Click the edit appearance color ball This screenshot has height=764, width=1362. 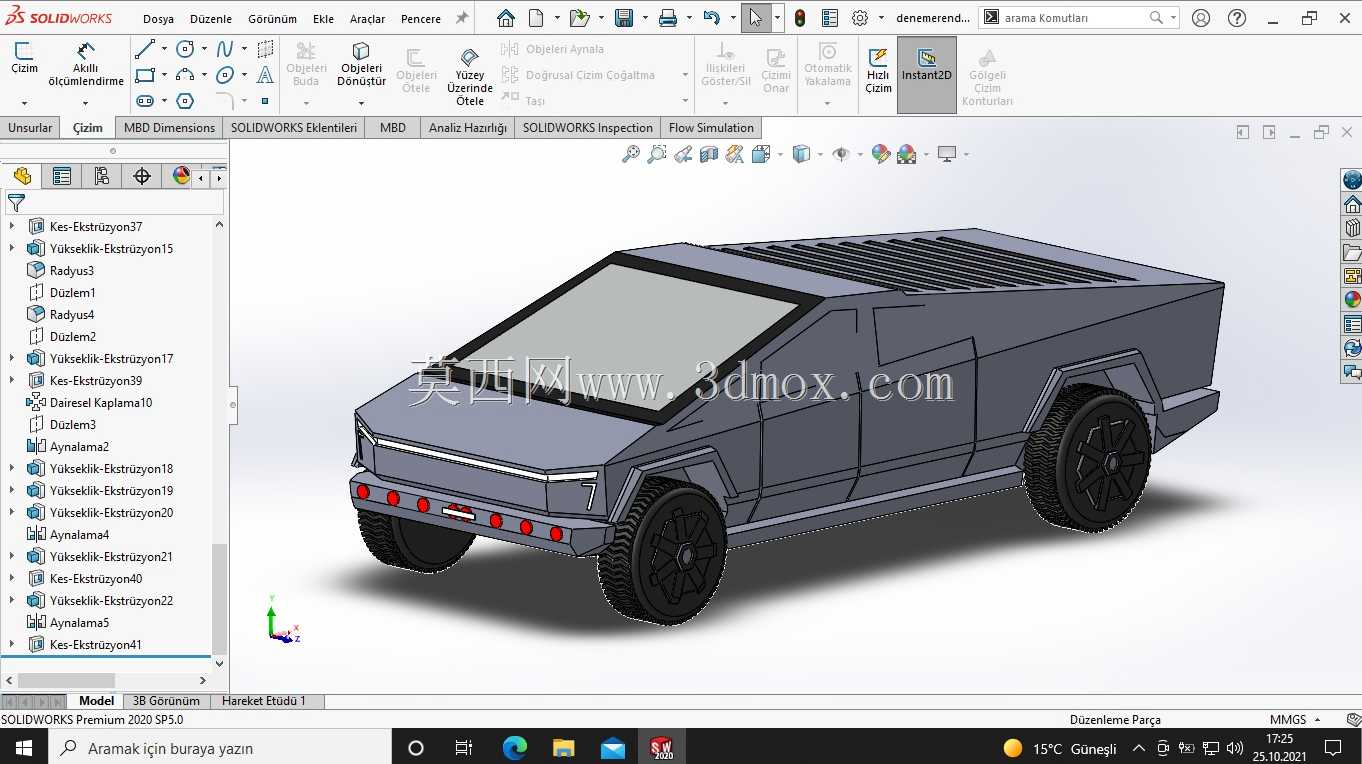click(x=880, y=154)
